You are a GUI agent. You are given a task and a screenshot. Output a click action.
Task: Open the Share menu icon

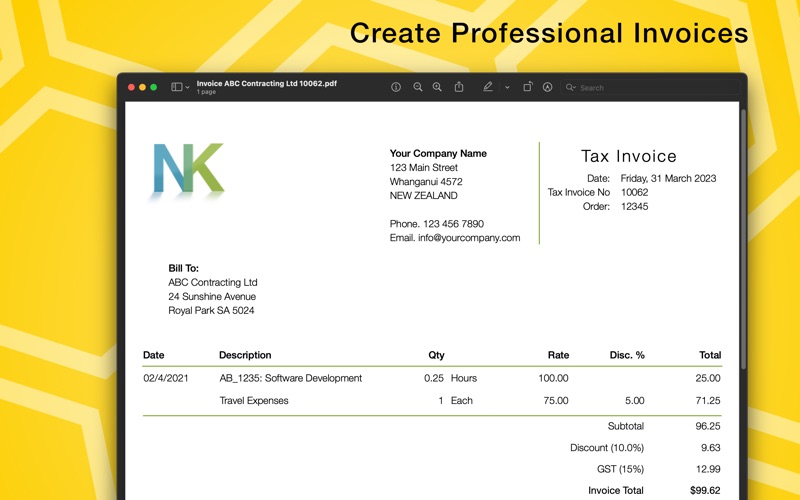[x=459, y=87]
